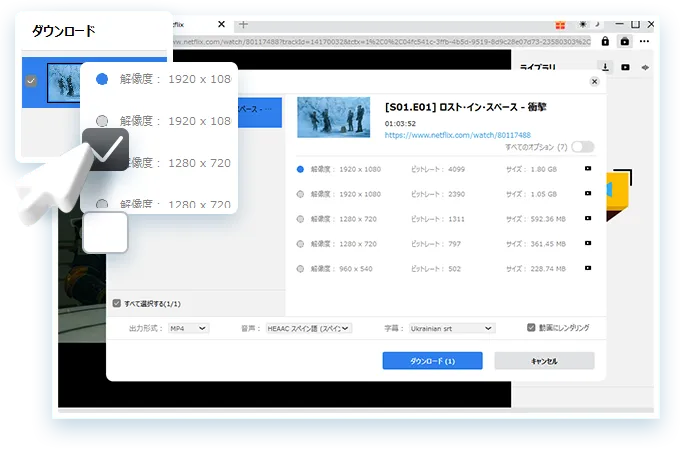Close the download options dialog
684x449 pixels.
coord(594,82)
